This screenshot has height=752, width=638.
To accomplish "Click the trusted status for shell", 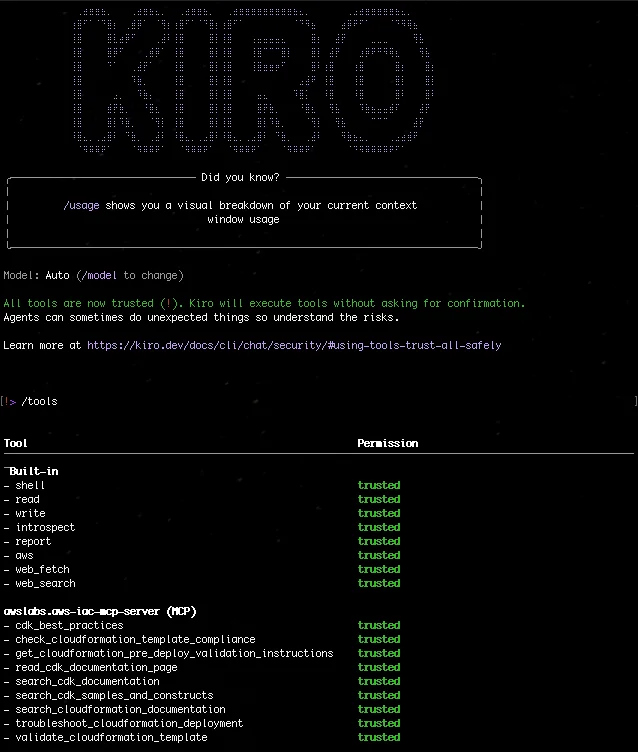I will click(379, 485).
